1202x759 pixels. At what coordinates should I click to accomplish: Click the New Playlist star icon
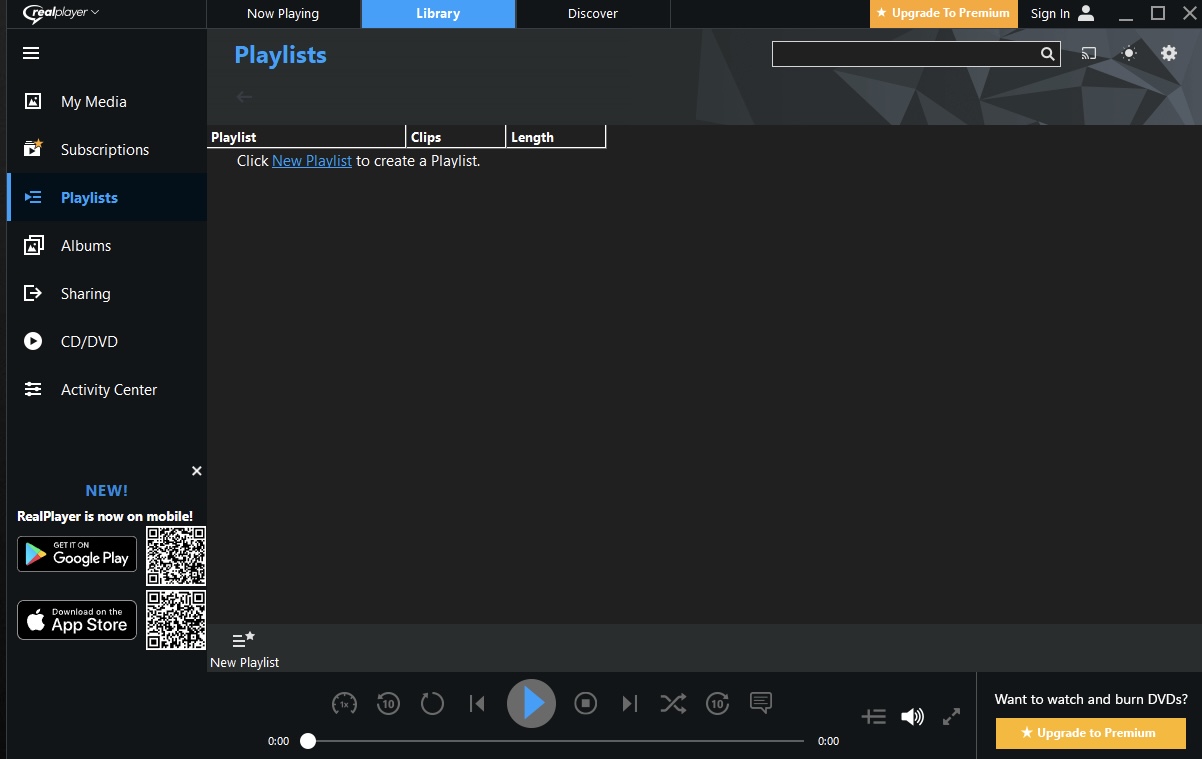(243, 639)
